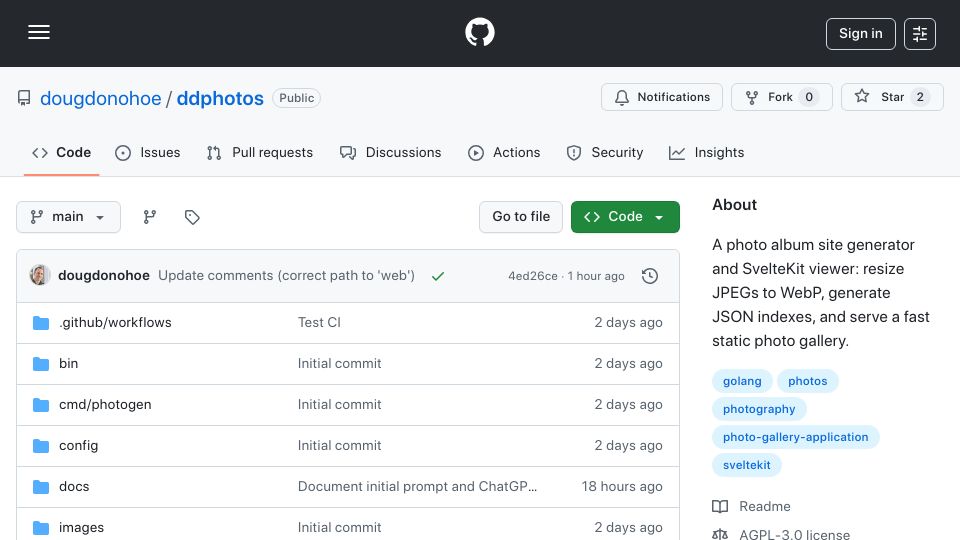Click the '18 hours ago' timestamp for docs

(x=621, y=487)
